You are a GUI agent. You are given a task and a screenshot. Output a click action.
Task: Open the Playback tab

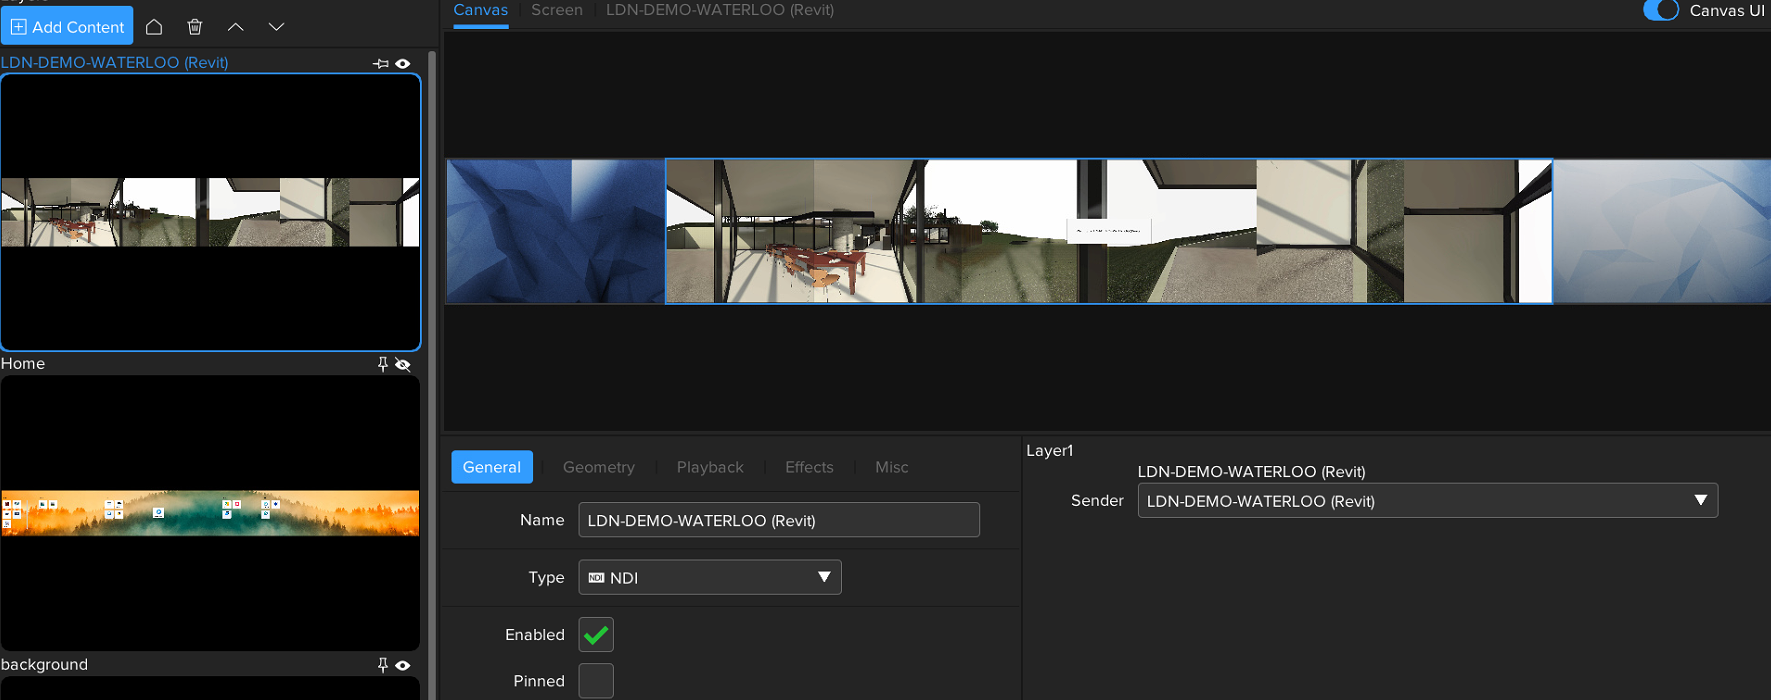click(x=709, y=467)
